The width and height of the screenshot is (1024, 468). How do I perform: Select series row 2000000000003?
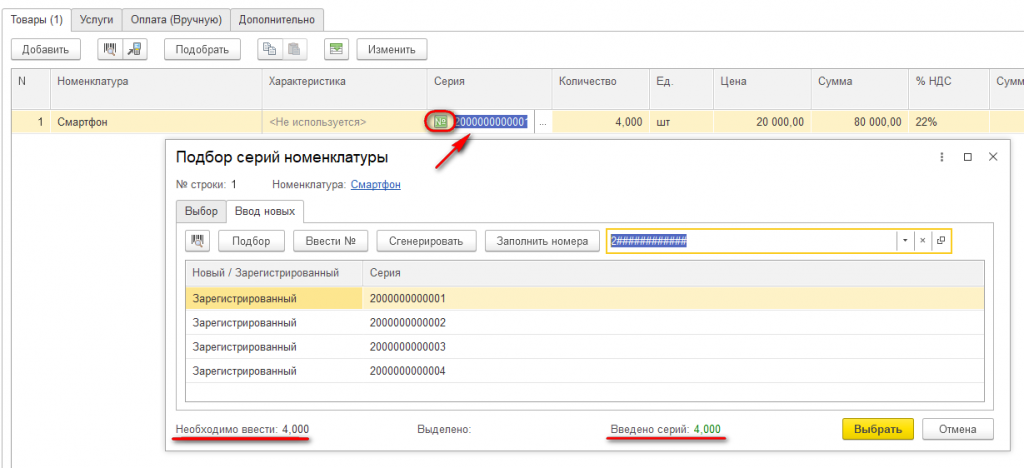pyautogui.click(x=585, y=347)
